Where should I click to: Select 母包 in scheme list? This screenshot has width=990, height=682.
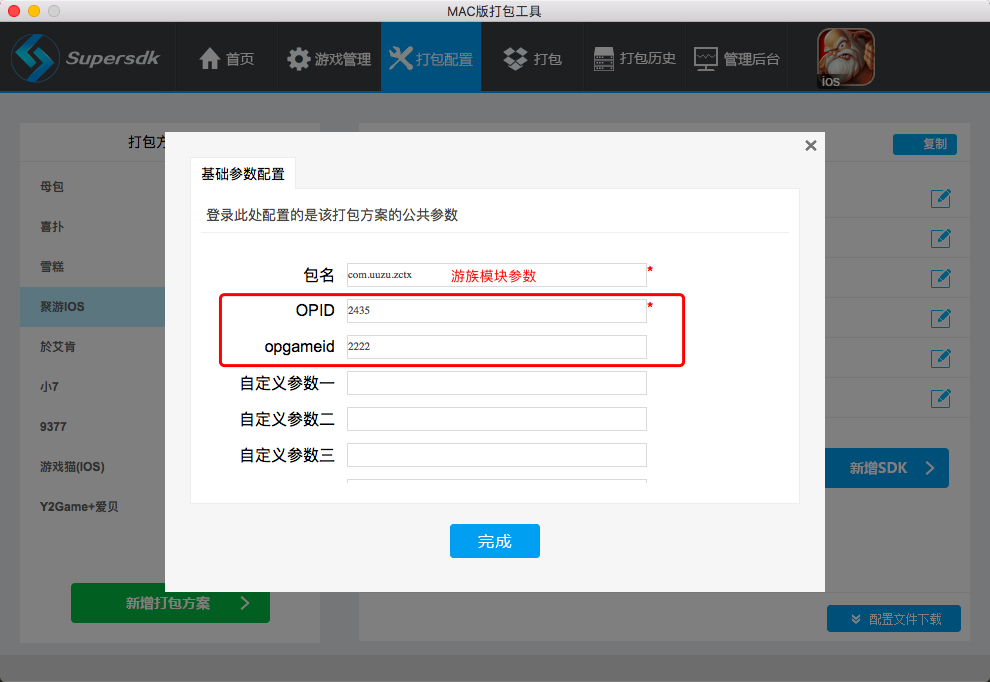(x=92, y=187)
